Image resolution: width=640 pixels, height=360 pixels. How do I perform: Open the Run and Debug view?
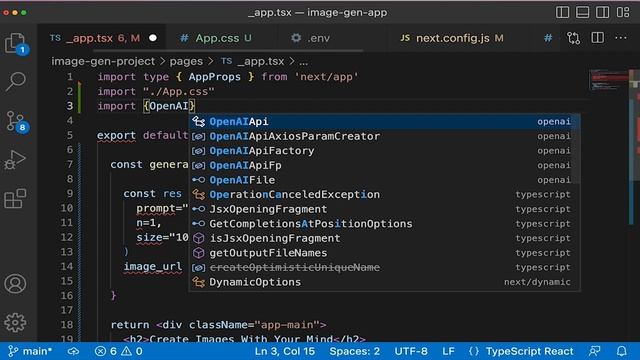tap(16, 160)
